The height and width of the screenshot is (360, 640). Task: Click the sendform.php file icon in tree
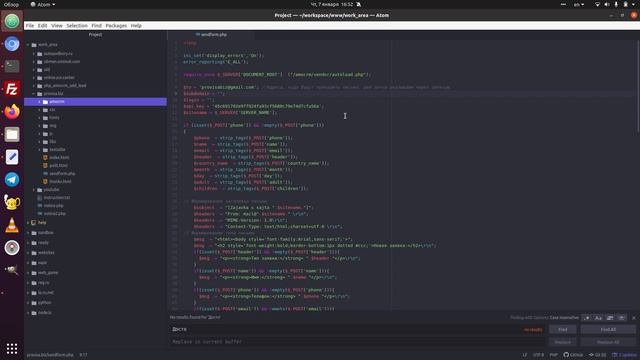(x=45, y=173)
